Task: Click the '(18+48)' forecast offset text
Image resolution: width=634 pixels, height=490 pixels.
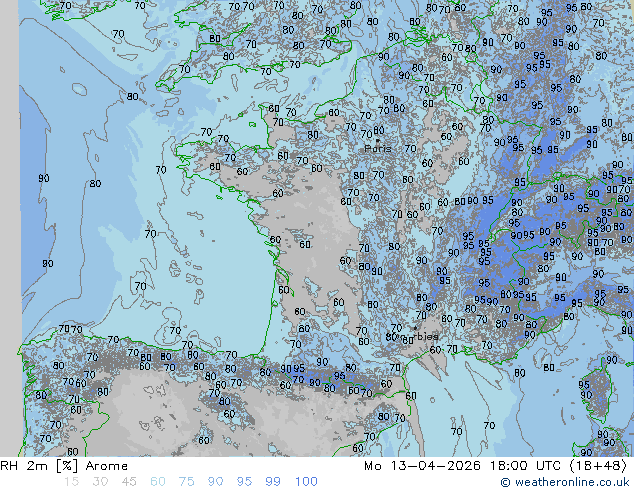Action: tap(598, 466)
